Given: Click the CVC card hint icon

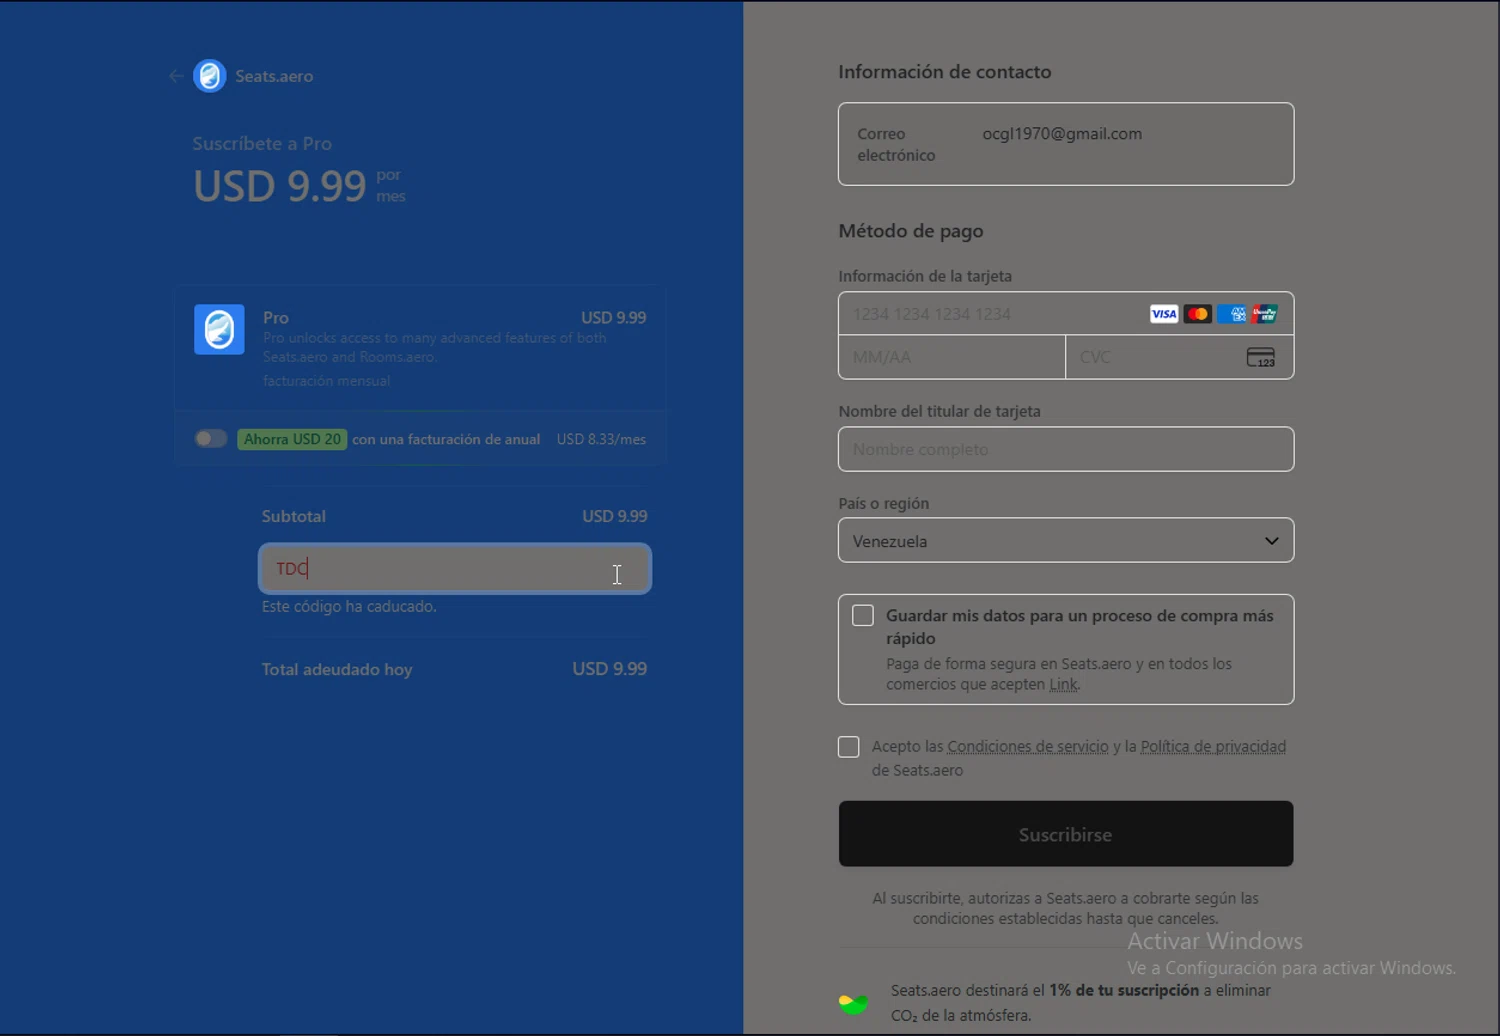Looking at the screenshot, I should click(1261, 357).
